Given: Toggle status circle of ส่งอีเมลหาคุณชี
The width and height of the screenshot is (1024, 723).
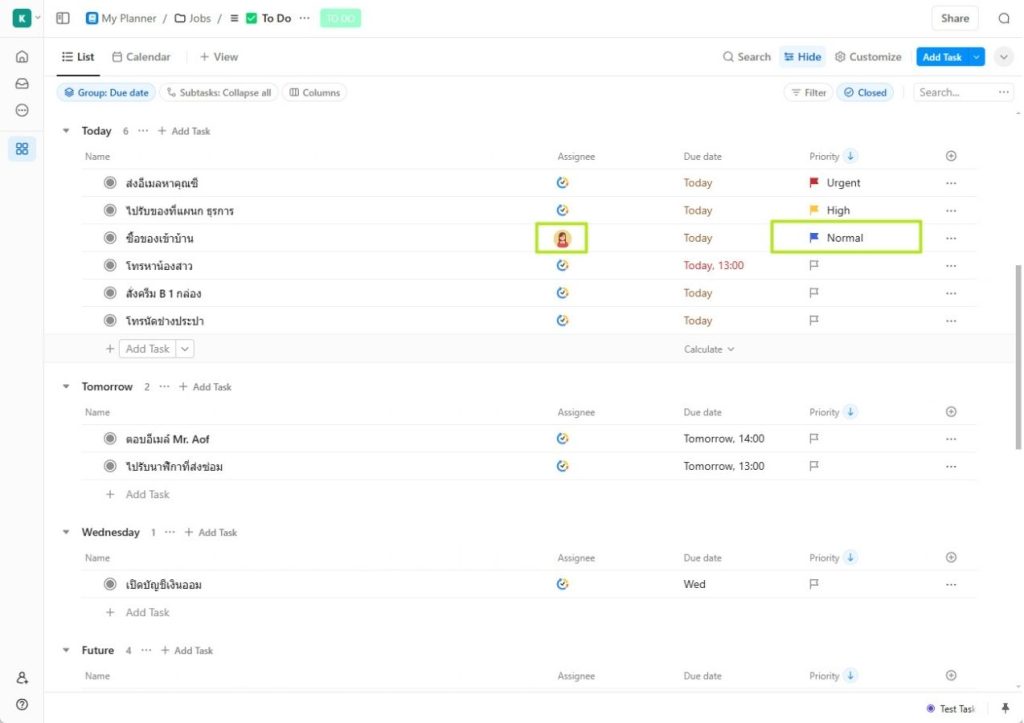Looking at the screenshot, I should point(110,183).
